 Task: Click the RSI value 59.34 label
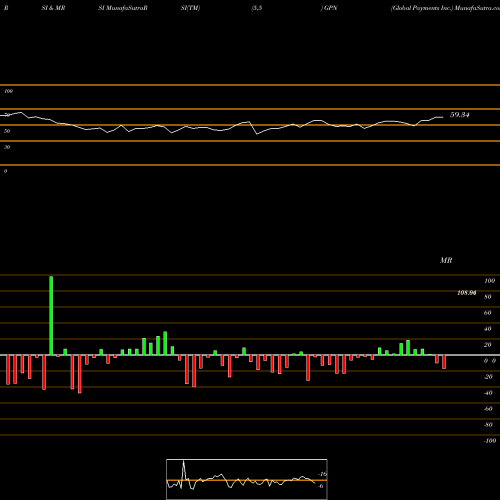[x=460, y=115]
